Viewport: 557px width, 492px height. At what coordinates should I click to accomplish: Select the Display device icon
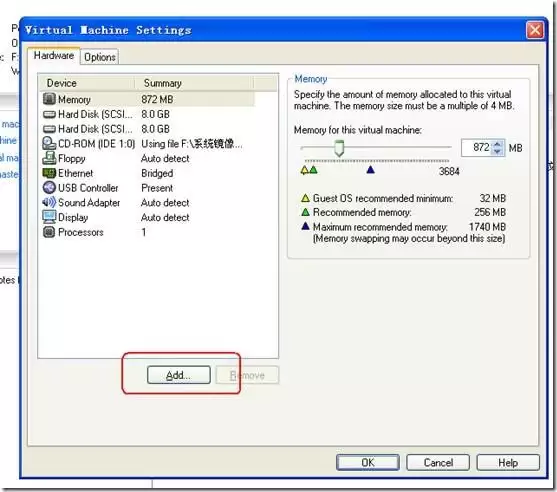(49, 217)
